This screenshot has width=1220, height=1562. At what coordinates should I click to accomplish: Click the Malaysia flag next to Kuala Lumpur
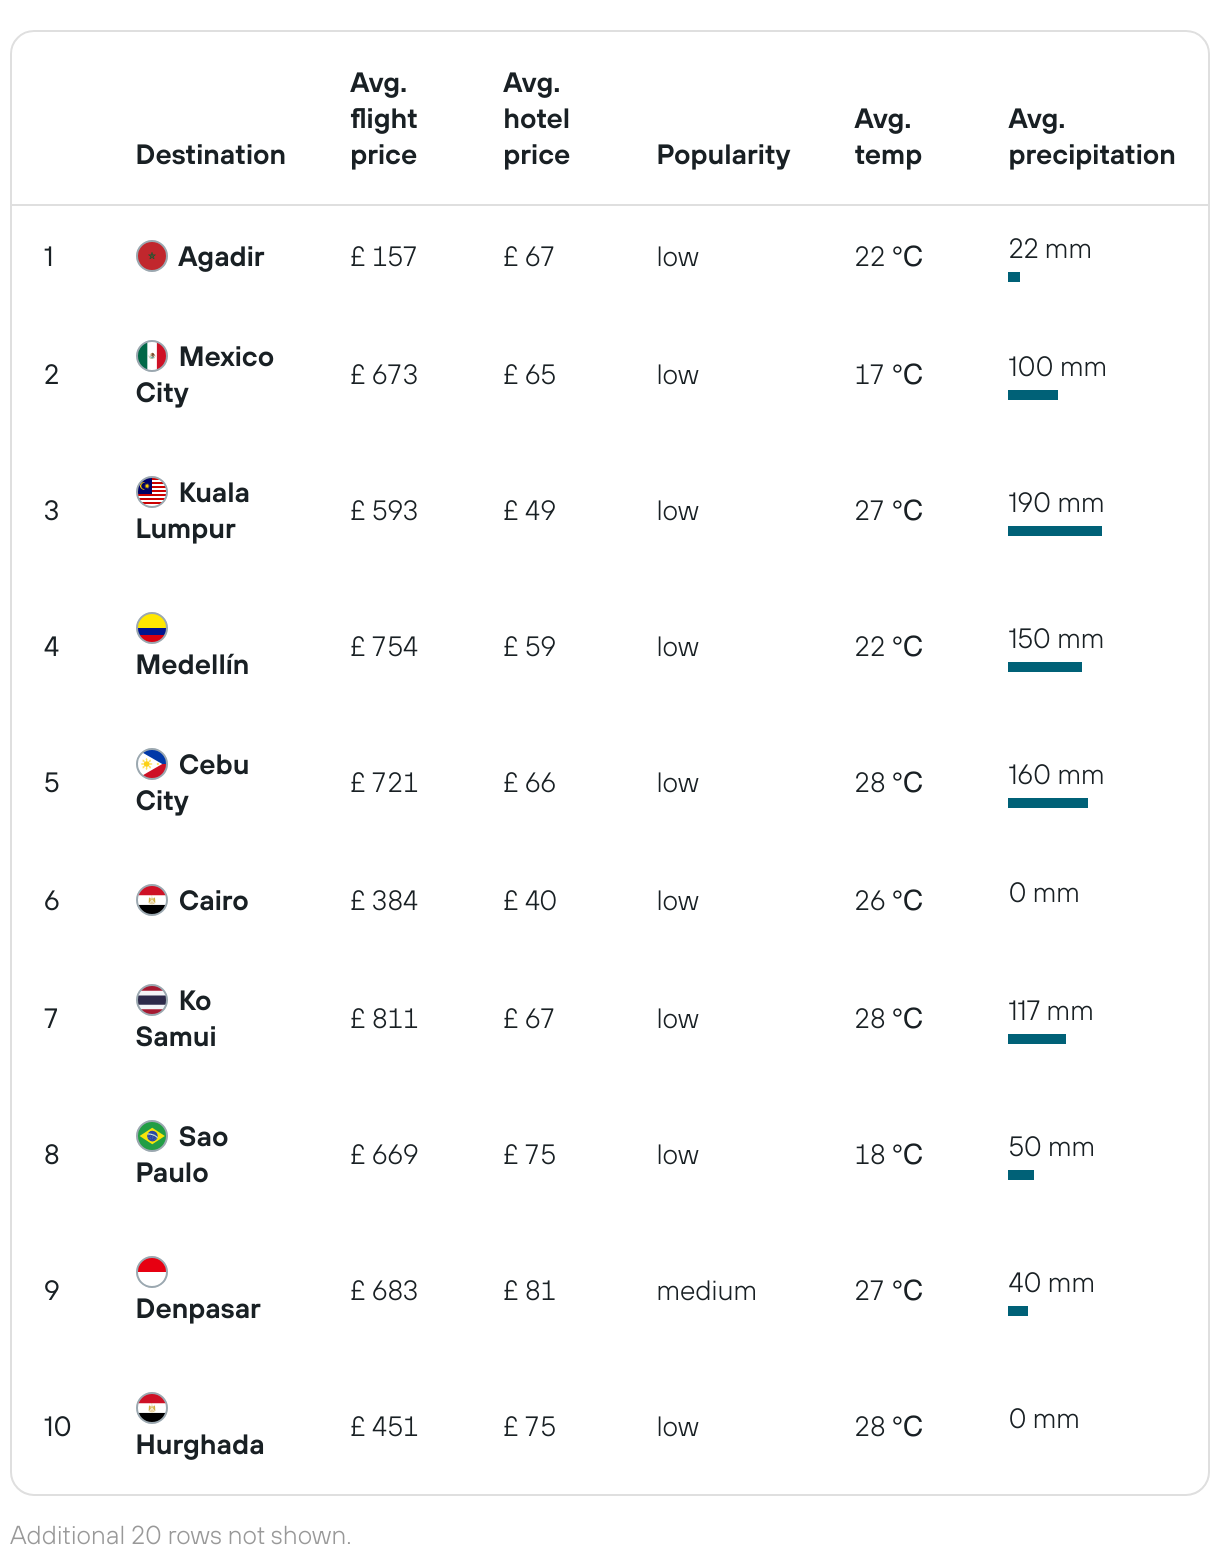(x=152, y=492)
